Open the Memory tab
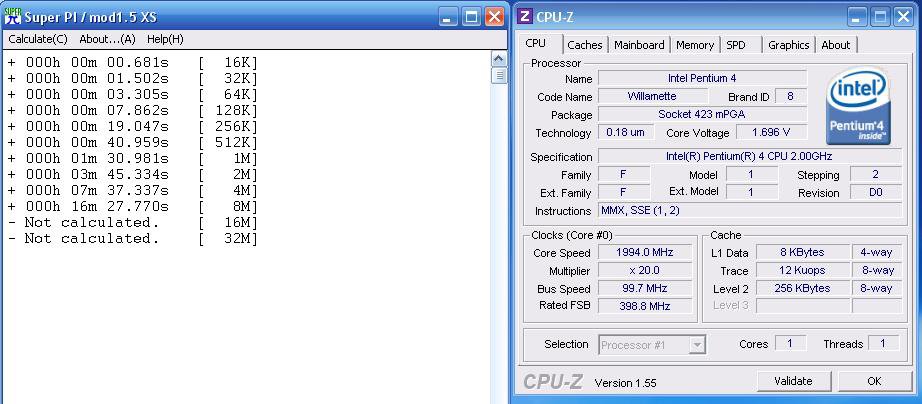The width and height of the screenshot is (922, 404). click(x=694, y=45)
